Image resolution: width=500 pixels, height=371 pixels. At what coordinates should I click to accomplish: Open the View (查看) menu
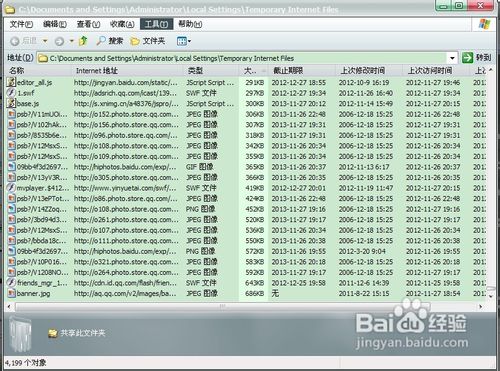click(x=88, y=24)
